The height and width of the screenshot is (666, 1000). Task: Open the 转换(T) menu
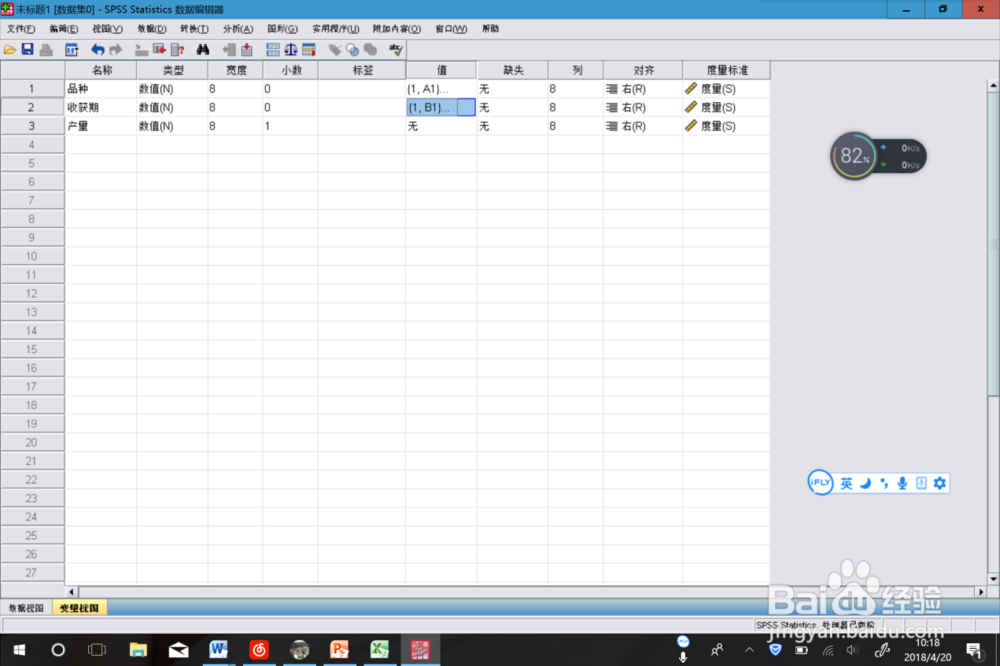[195, 29]
